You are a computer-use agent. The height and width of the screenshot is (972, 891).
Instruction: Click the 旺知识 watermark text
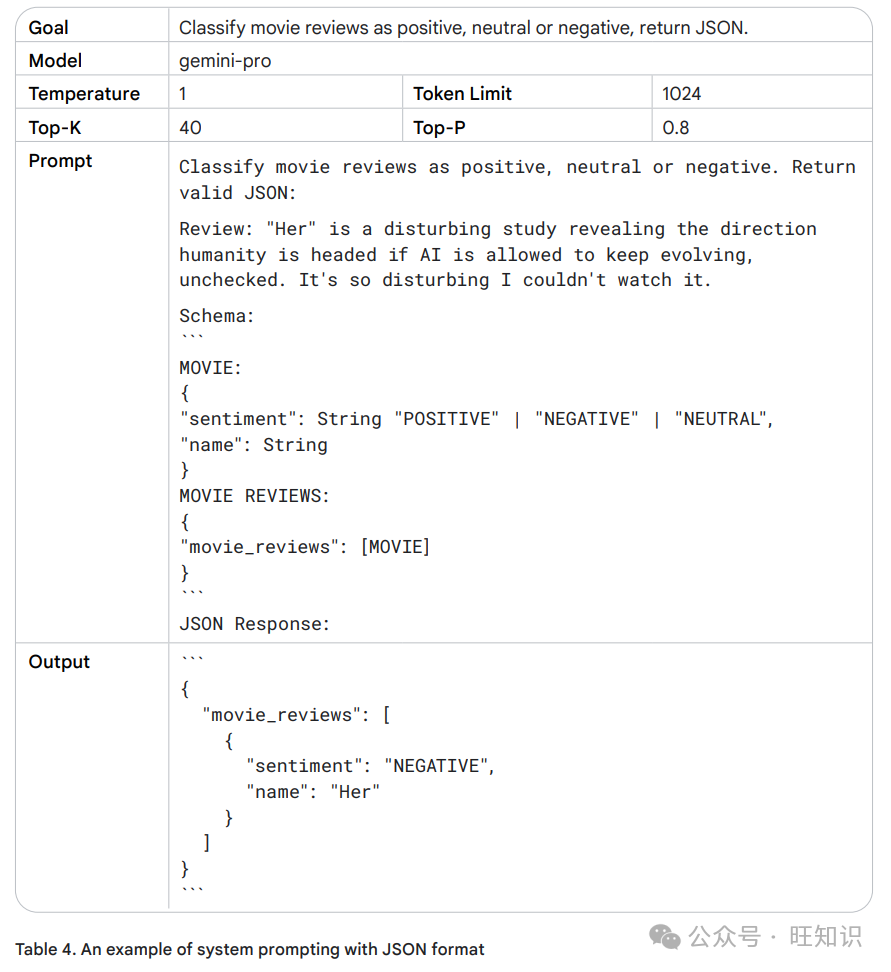click(826, 936)
